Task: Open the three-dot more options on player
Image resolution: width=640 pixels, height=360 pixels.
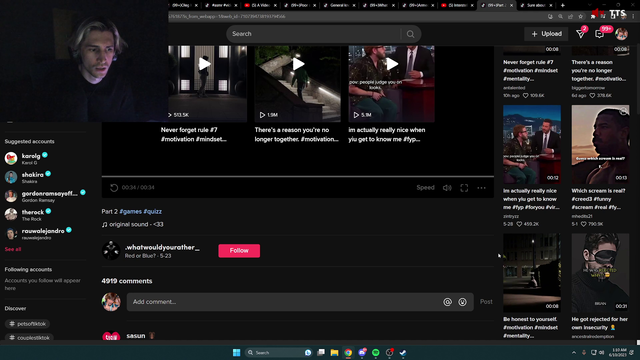Action: pyautogui.click(x=482, y=188)
